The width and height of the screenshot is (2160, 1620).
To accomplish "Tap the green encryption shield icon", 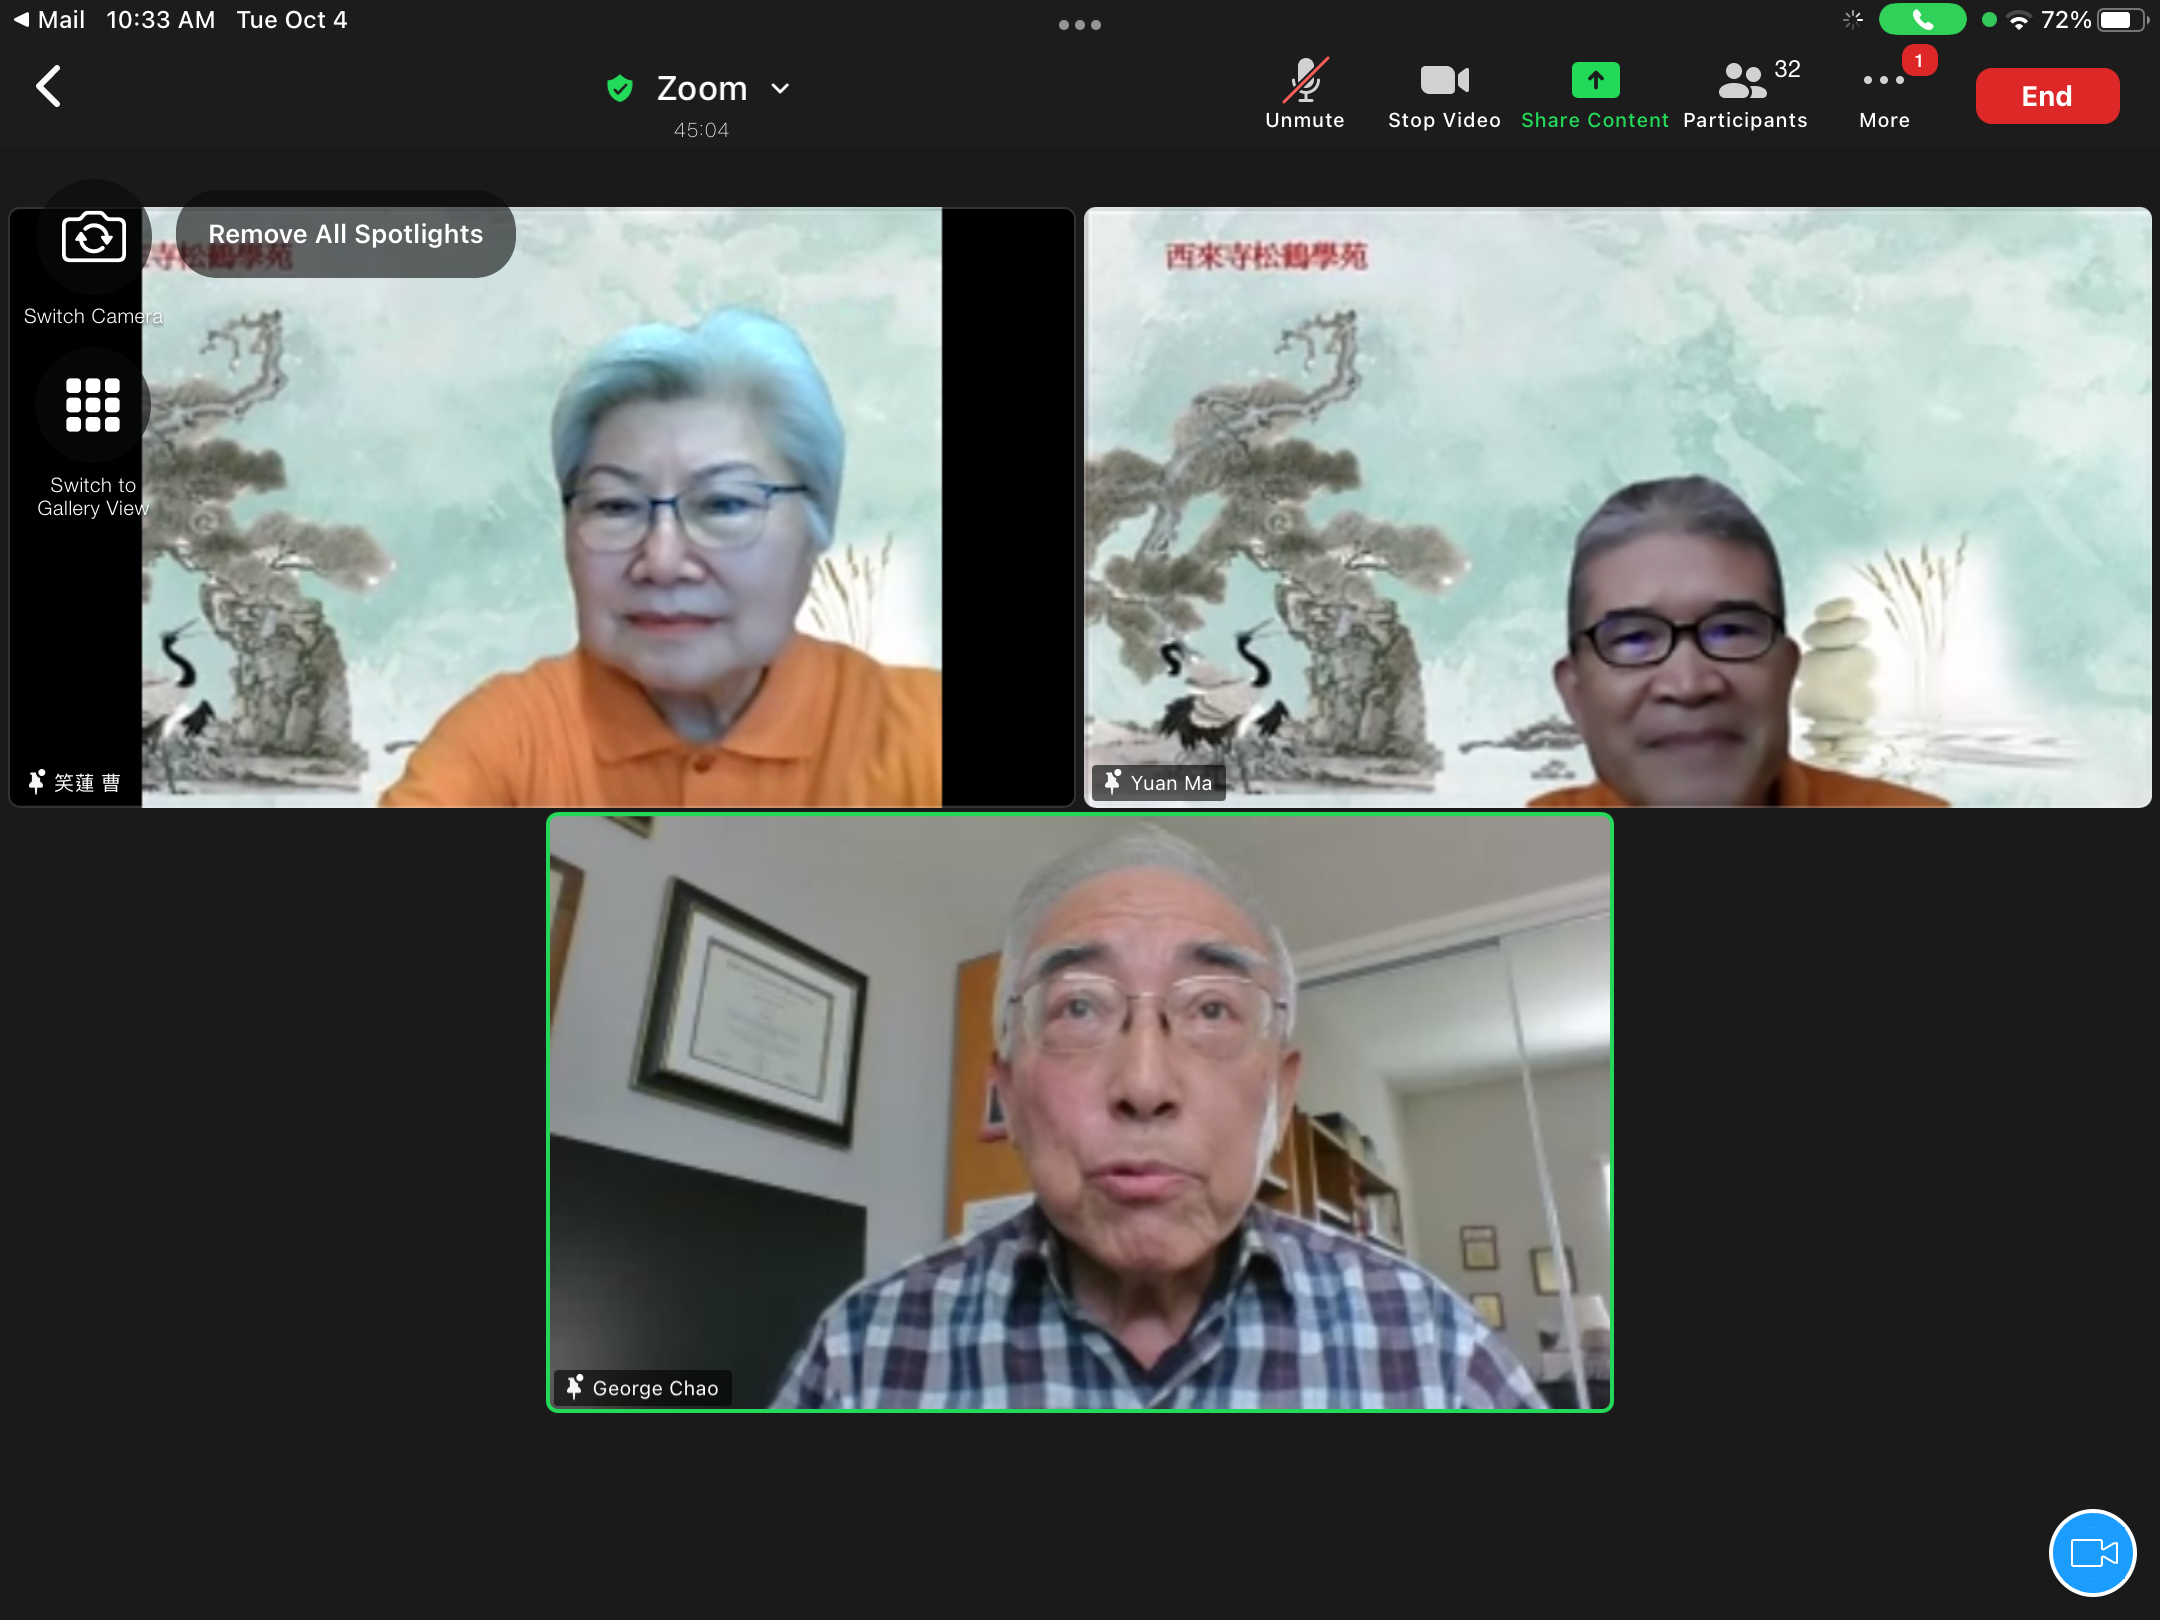I will [620, 89].
